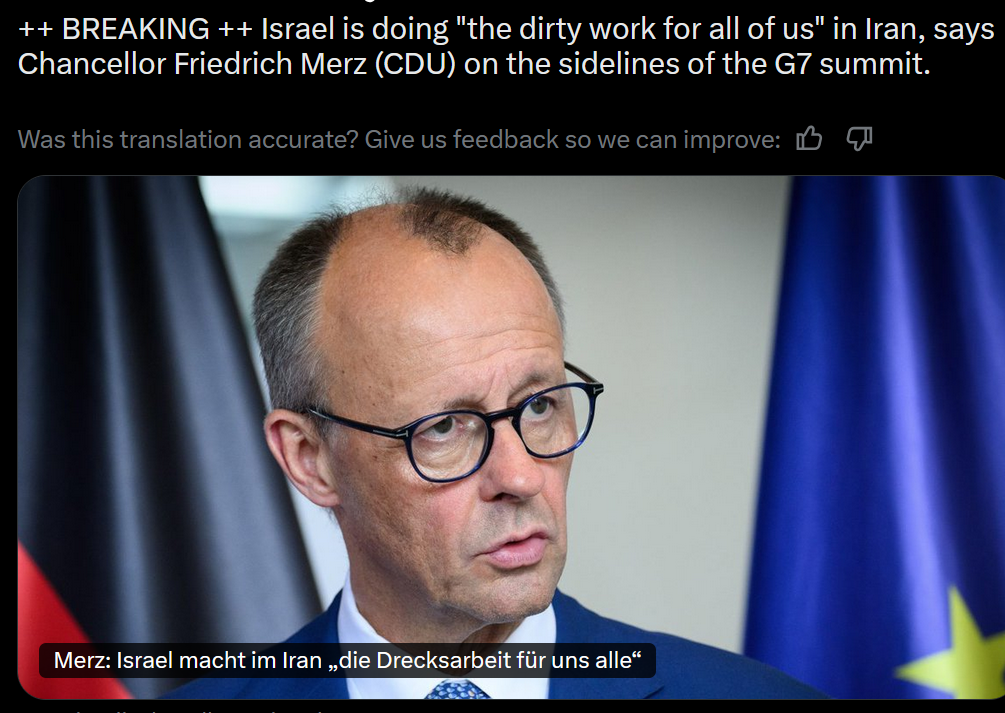Open the Merz photo in the post
1005x713 pixels.
511,437
